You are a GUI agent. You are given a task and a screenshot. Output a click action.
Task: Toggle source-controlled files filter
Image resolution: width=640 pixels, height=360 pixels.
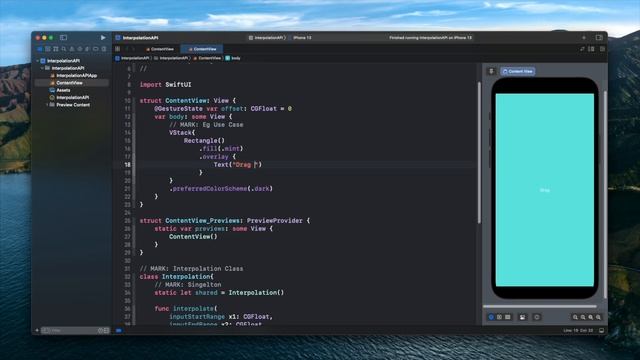(106, 330)
